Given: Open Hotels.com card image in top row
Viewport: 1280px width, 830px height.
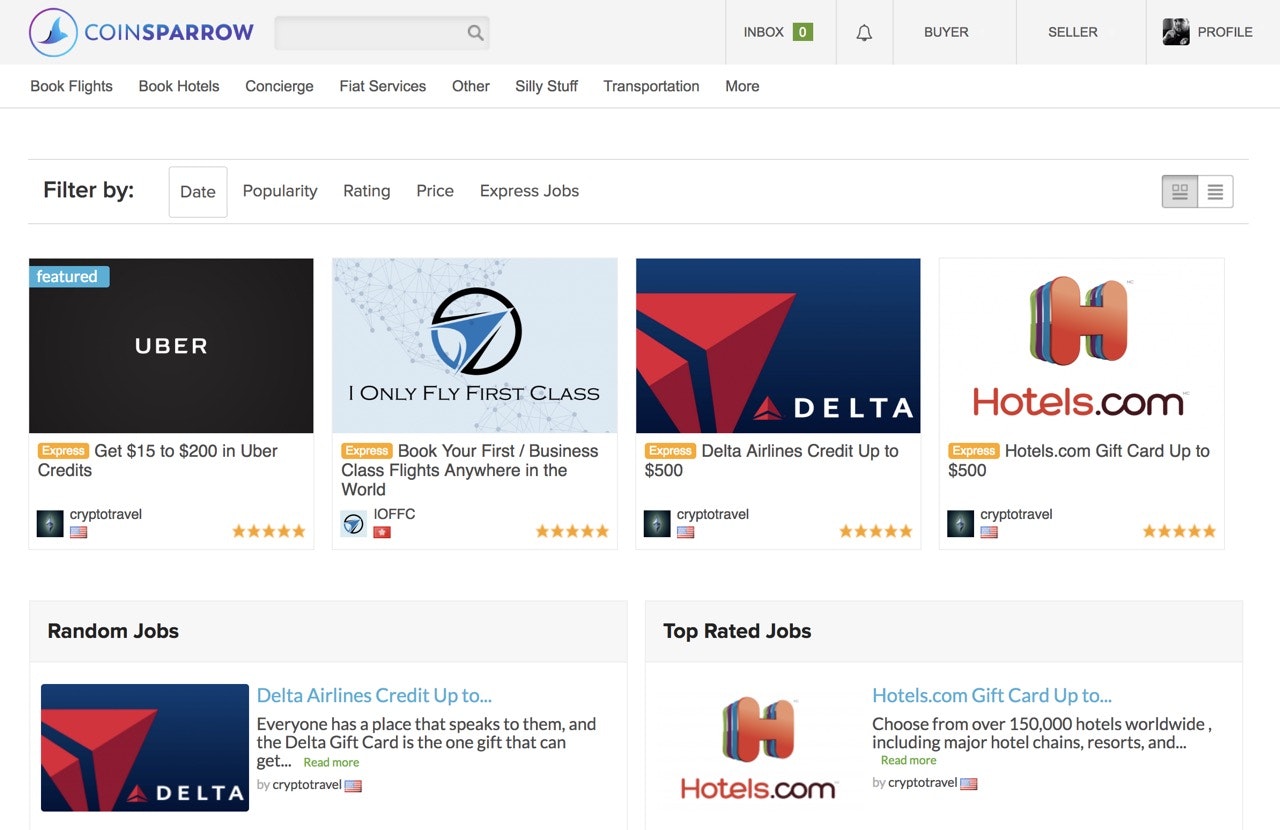Looking at the screenshot, I should [1082, 346].
